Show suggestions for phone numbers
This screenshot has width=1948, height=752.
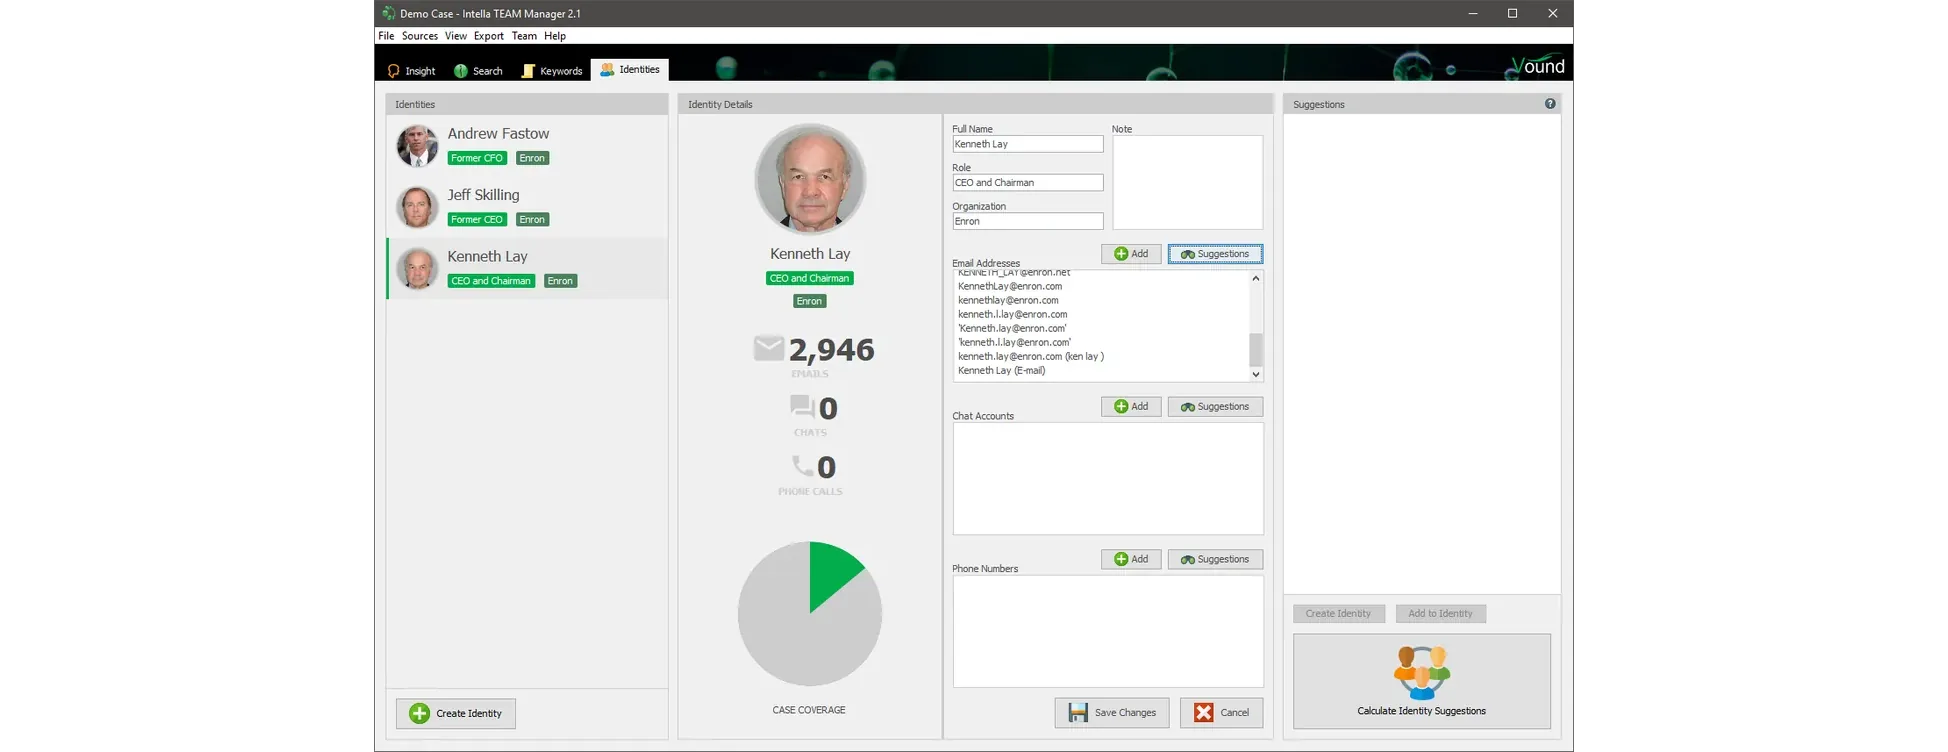click(1215, 560)
